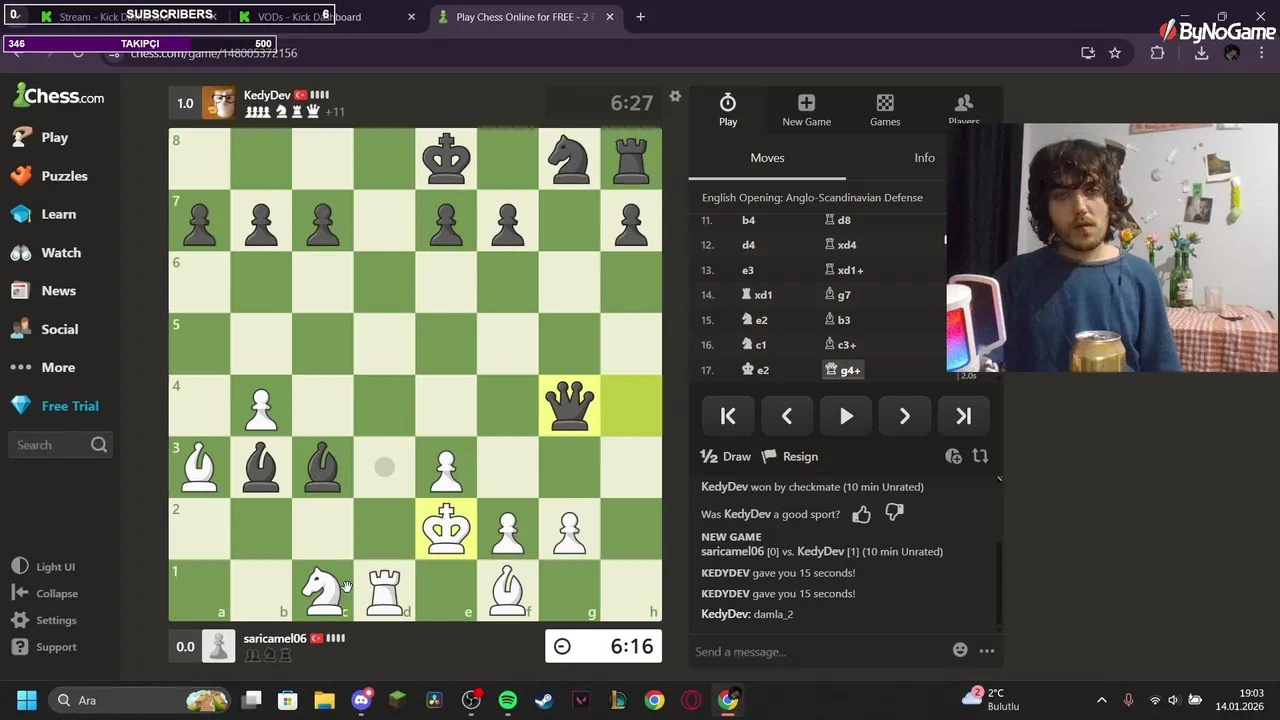Click the white rook on d1
Screen dimensions: 1280x720
point(384,590)
